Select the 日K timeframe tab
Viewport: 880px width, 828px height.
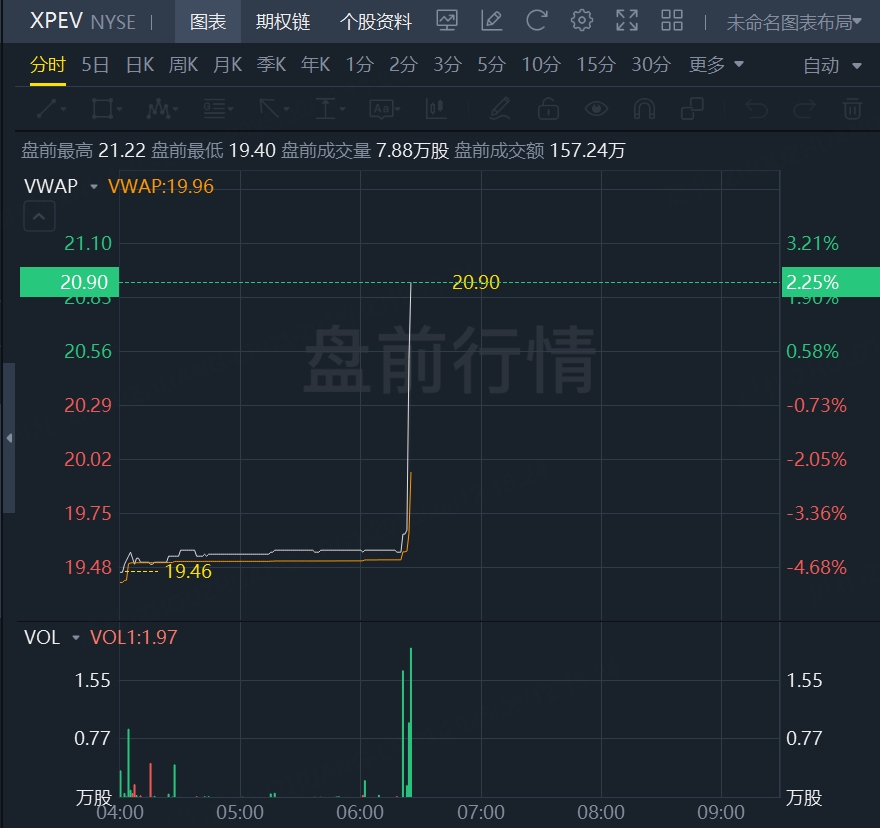(x=140, y=65)
